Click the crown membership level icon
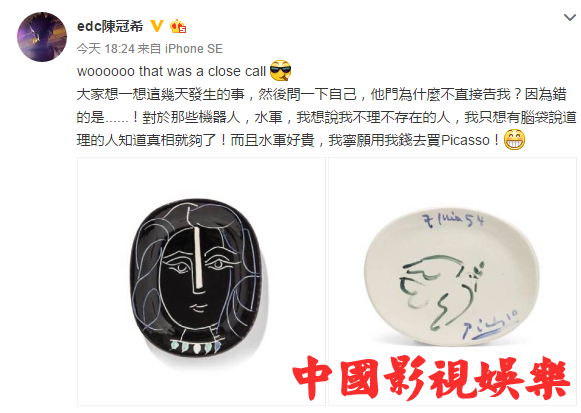Image resolution: width=581 pixels, height=413 pixels. tap(178, 26)
